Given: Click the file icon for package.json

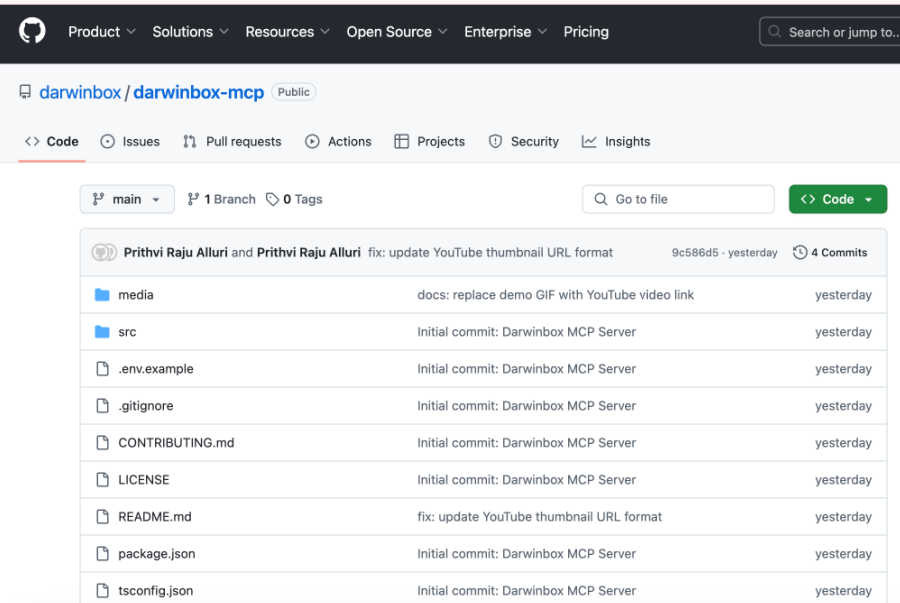Looking at the screenshot, I should click(x=102, y=554).
